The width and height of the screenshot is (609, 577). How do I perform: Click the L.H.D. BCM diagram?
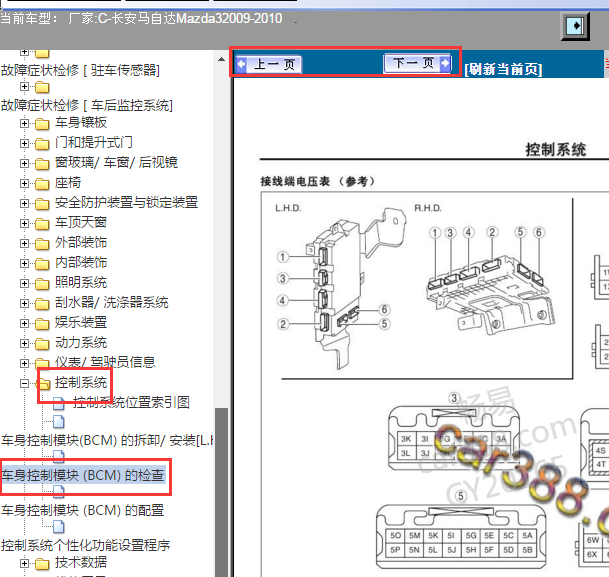(x=342, y=288)
